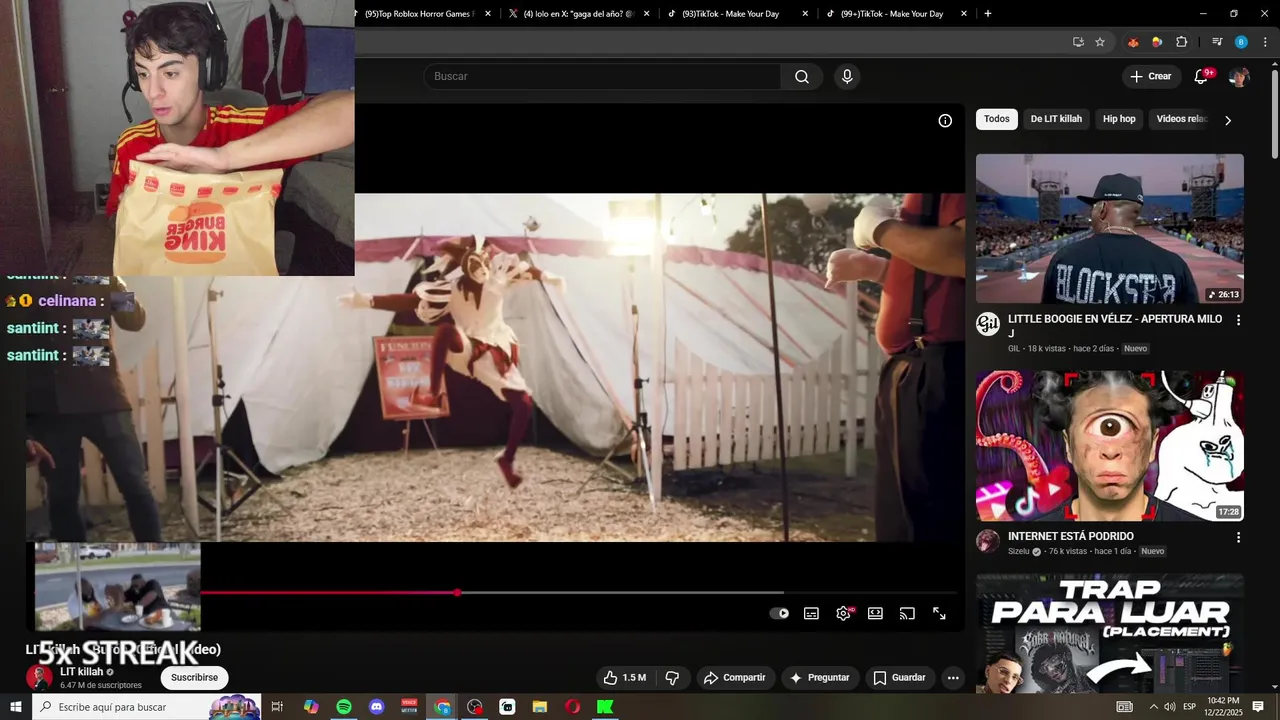Subscribe with the Suscribirse button
The width and height of the screenshot is (1280, 720).
tap(194, 678)
